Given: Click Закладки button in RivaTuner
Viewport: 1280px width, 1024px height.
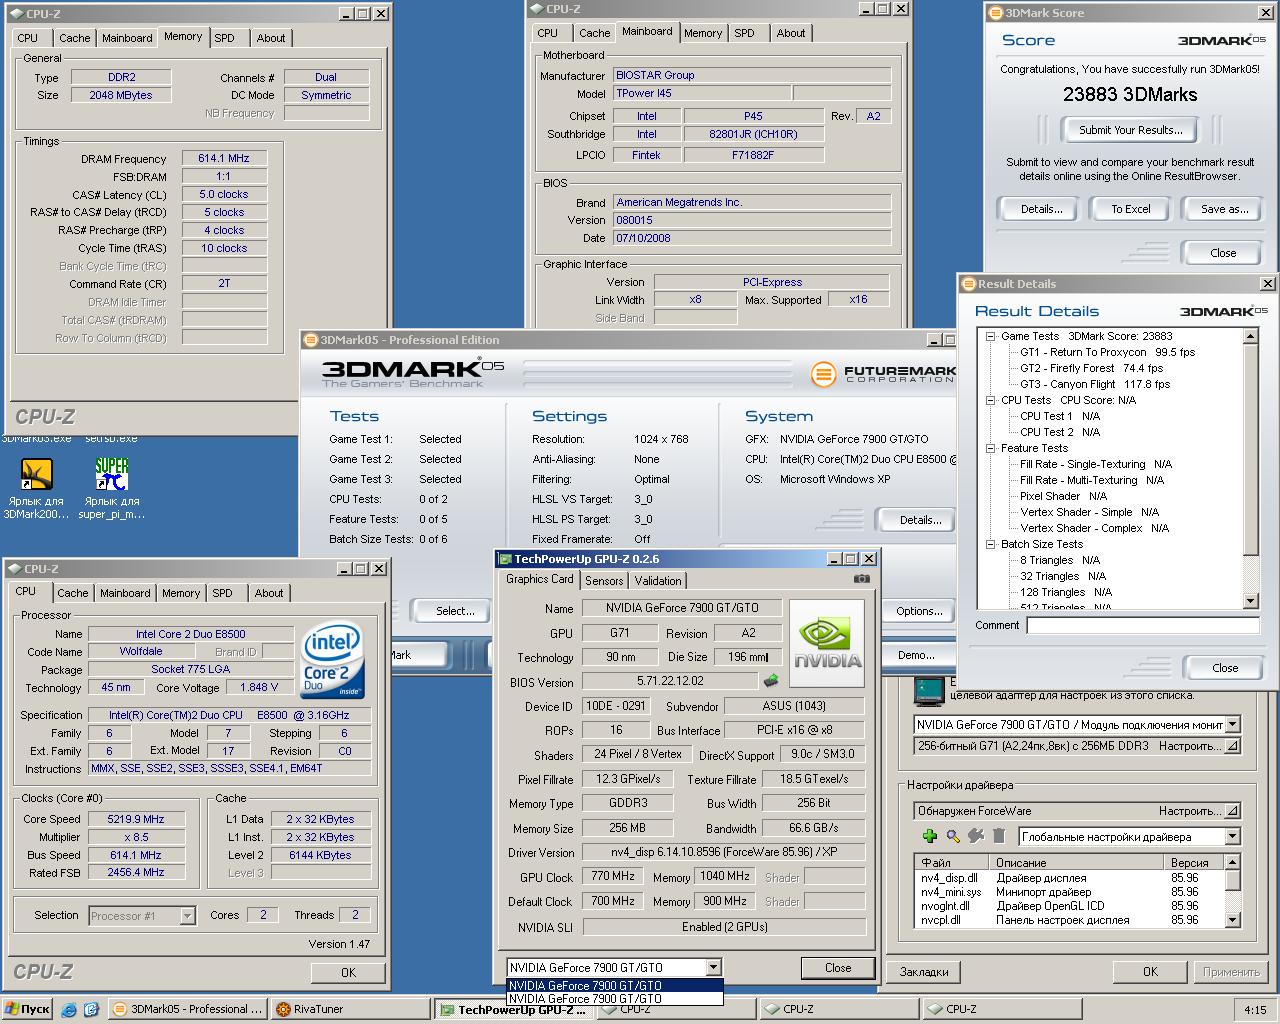Looking at the screenshot, I should 924,972.
